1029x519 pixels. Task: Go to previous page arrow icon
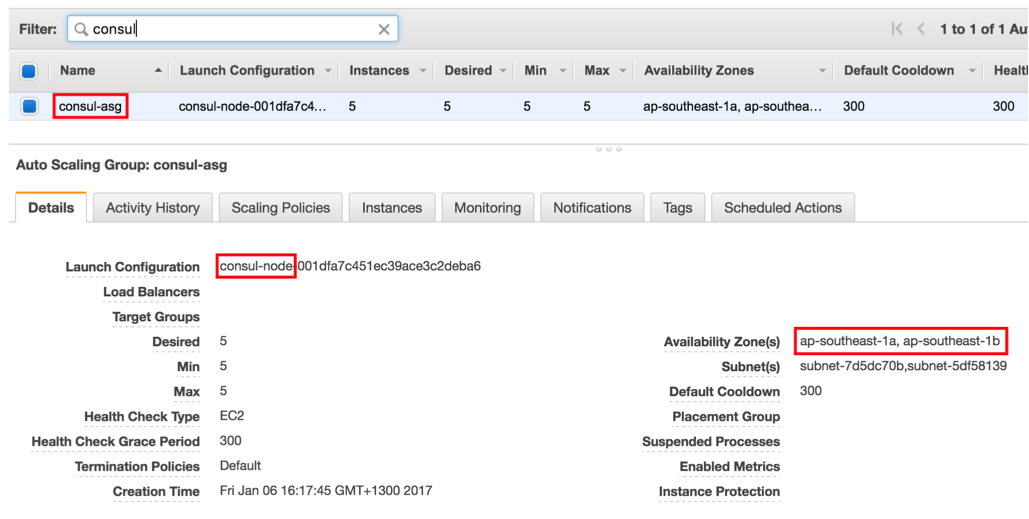click(921, 29)
